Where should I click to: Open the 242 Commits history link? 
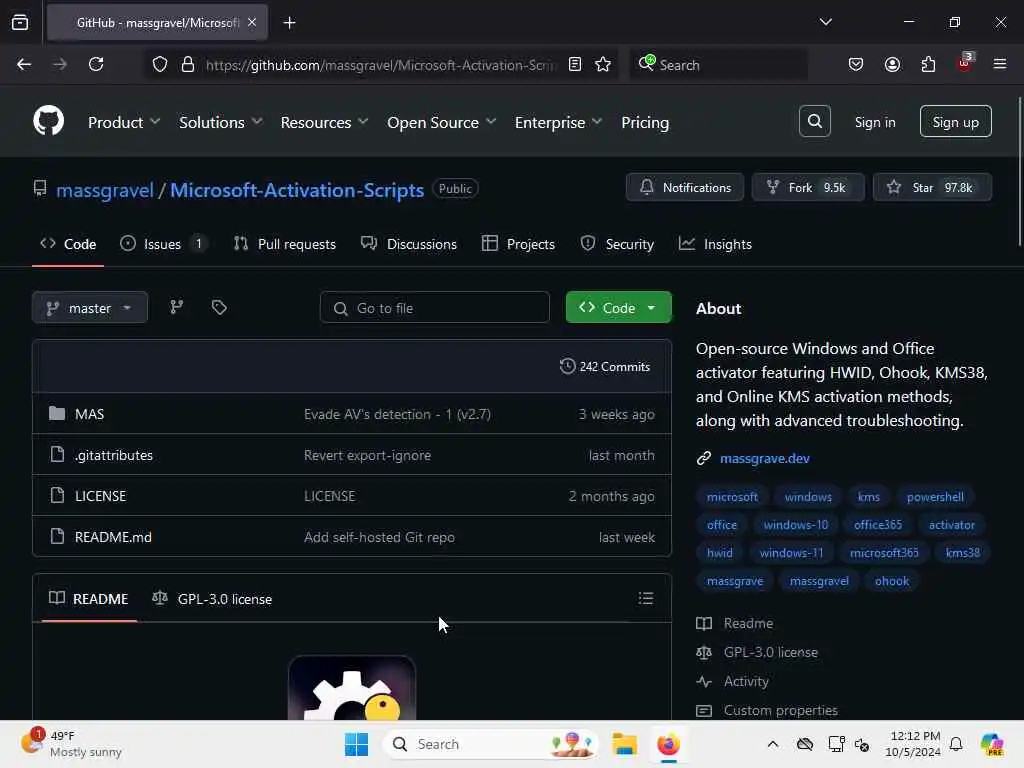[605, 366]
